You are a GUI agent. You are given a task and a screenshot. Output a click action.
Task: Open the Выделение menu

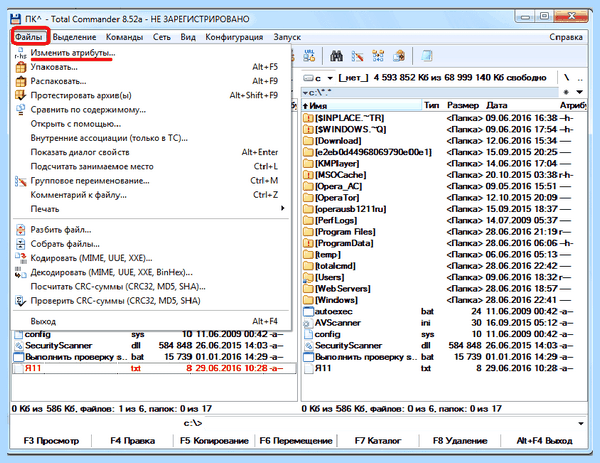point(74,37)
